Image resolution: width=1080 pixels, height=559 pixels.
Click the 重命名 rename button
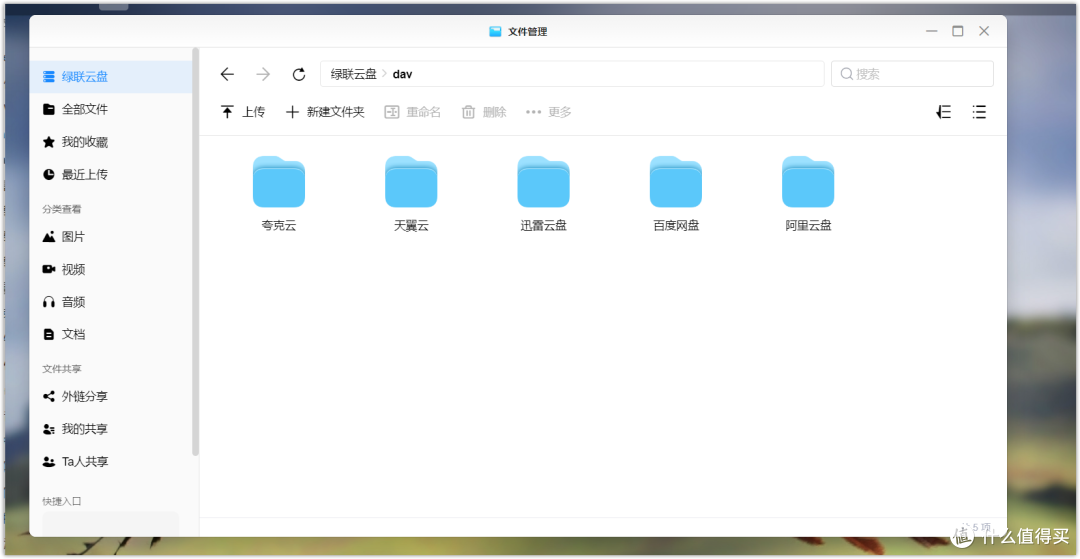point(413,112)
